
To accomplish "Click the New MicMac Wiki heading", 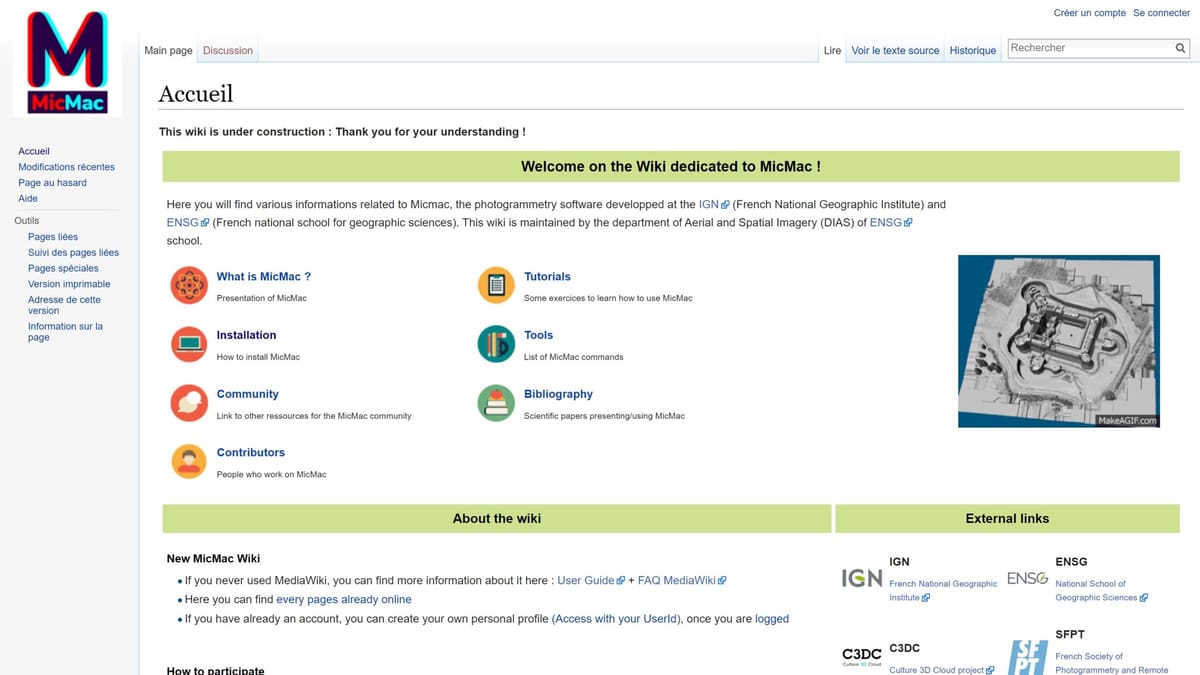I will 213,558.
